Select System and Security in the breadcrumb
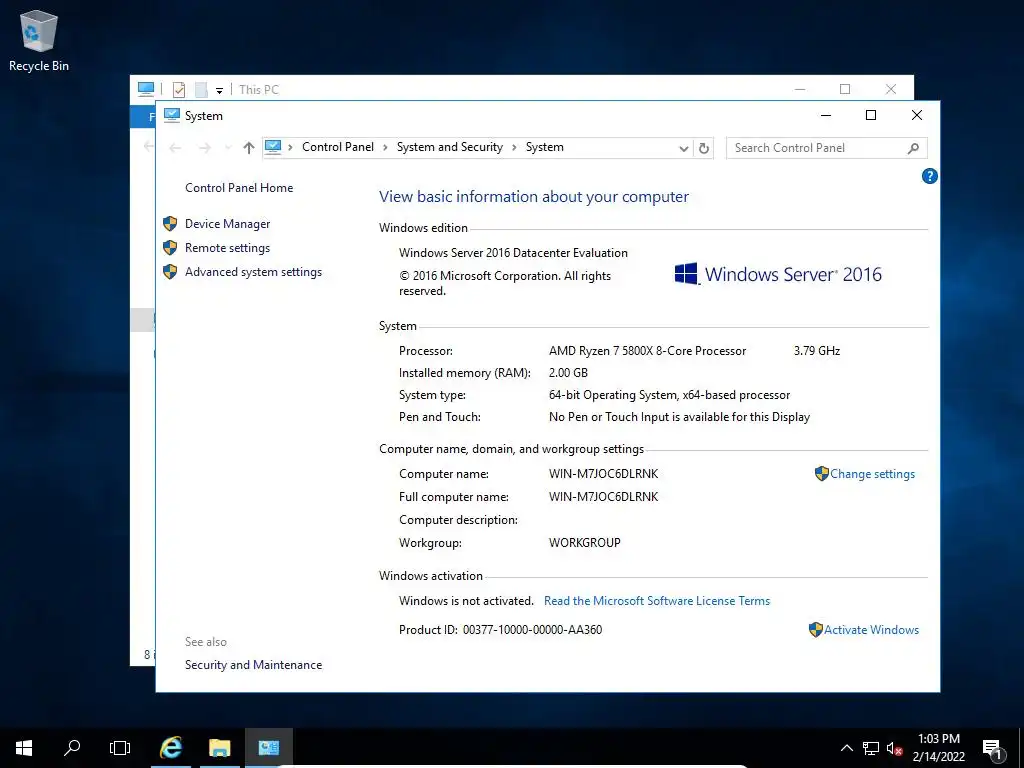 coord(450,147)
